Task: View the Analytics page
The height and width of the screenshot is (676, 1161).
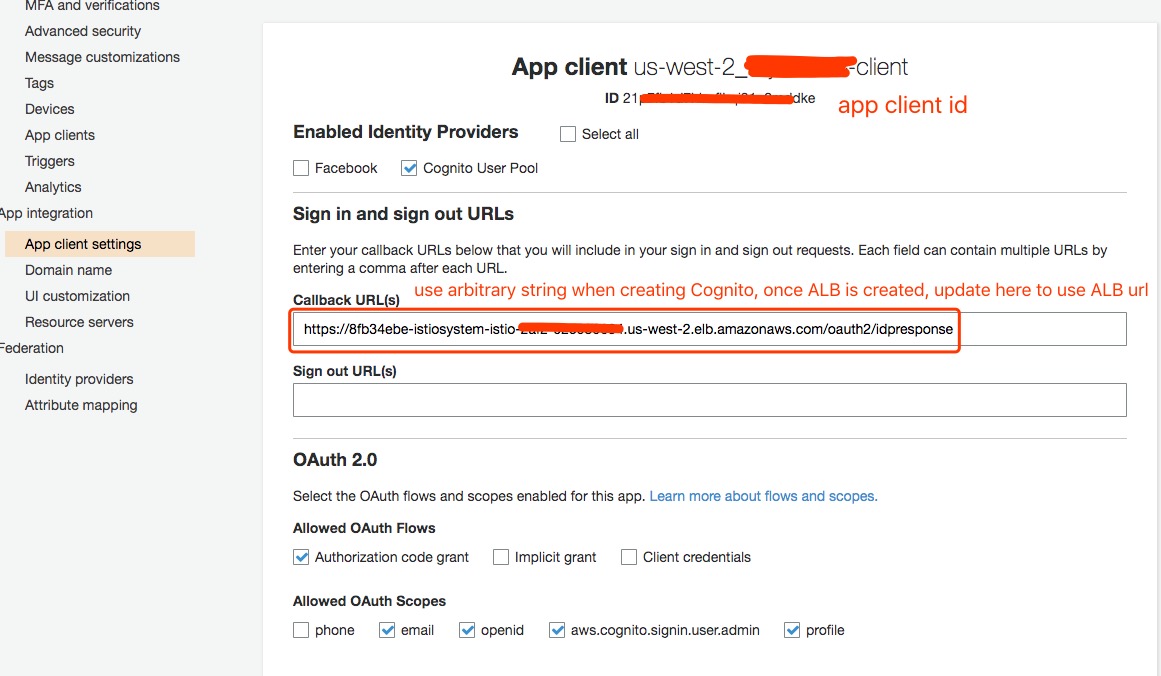Action: pyautogui.click(x=53, y=187)
